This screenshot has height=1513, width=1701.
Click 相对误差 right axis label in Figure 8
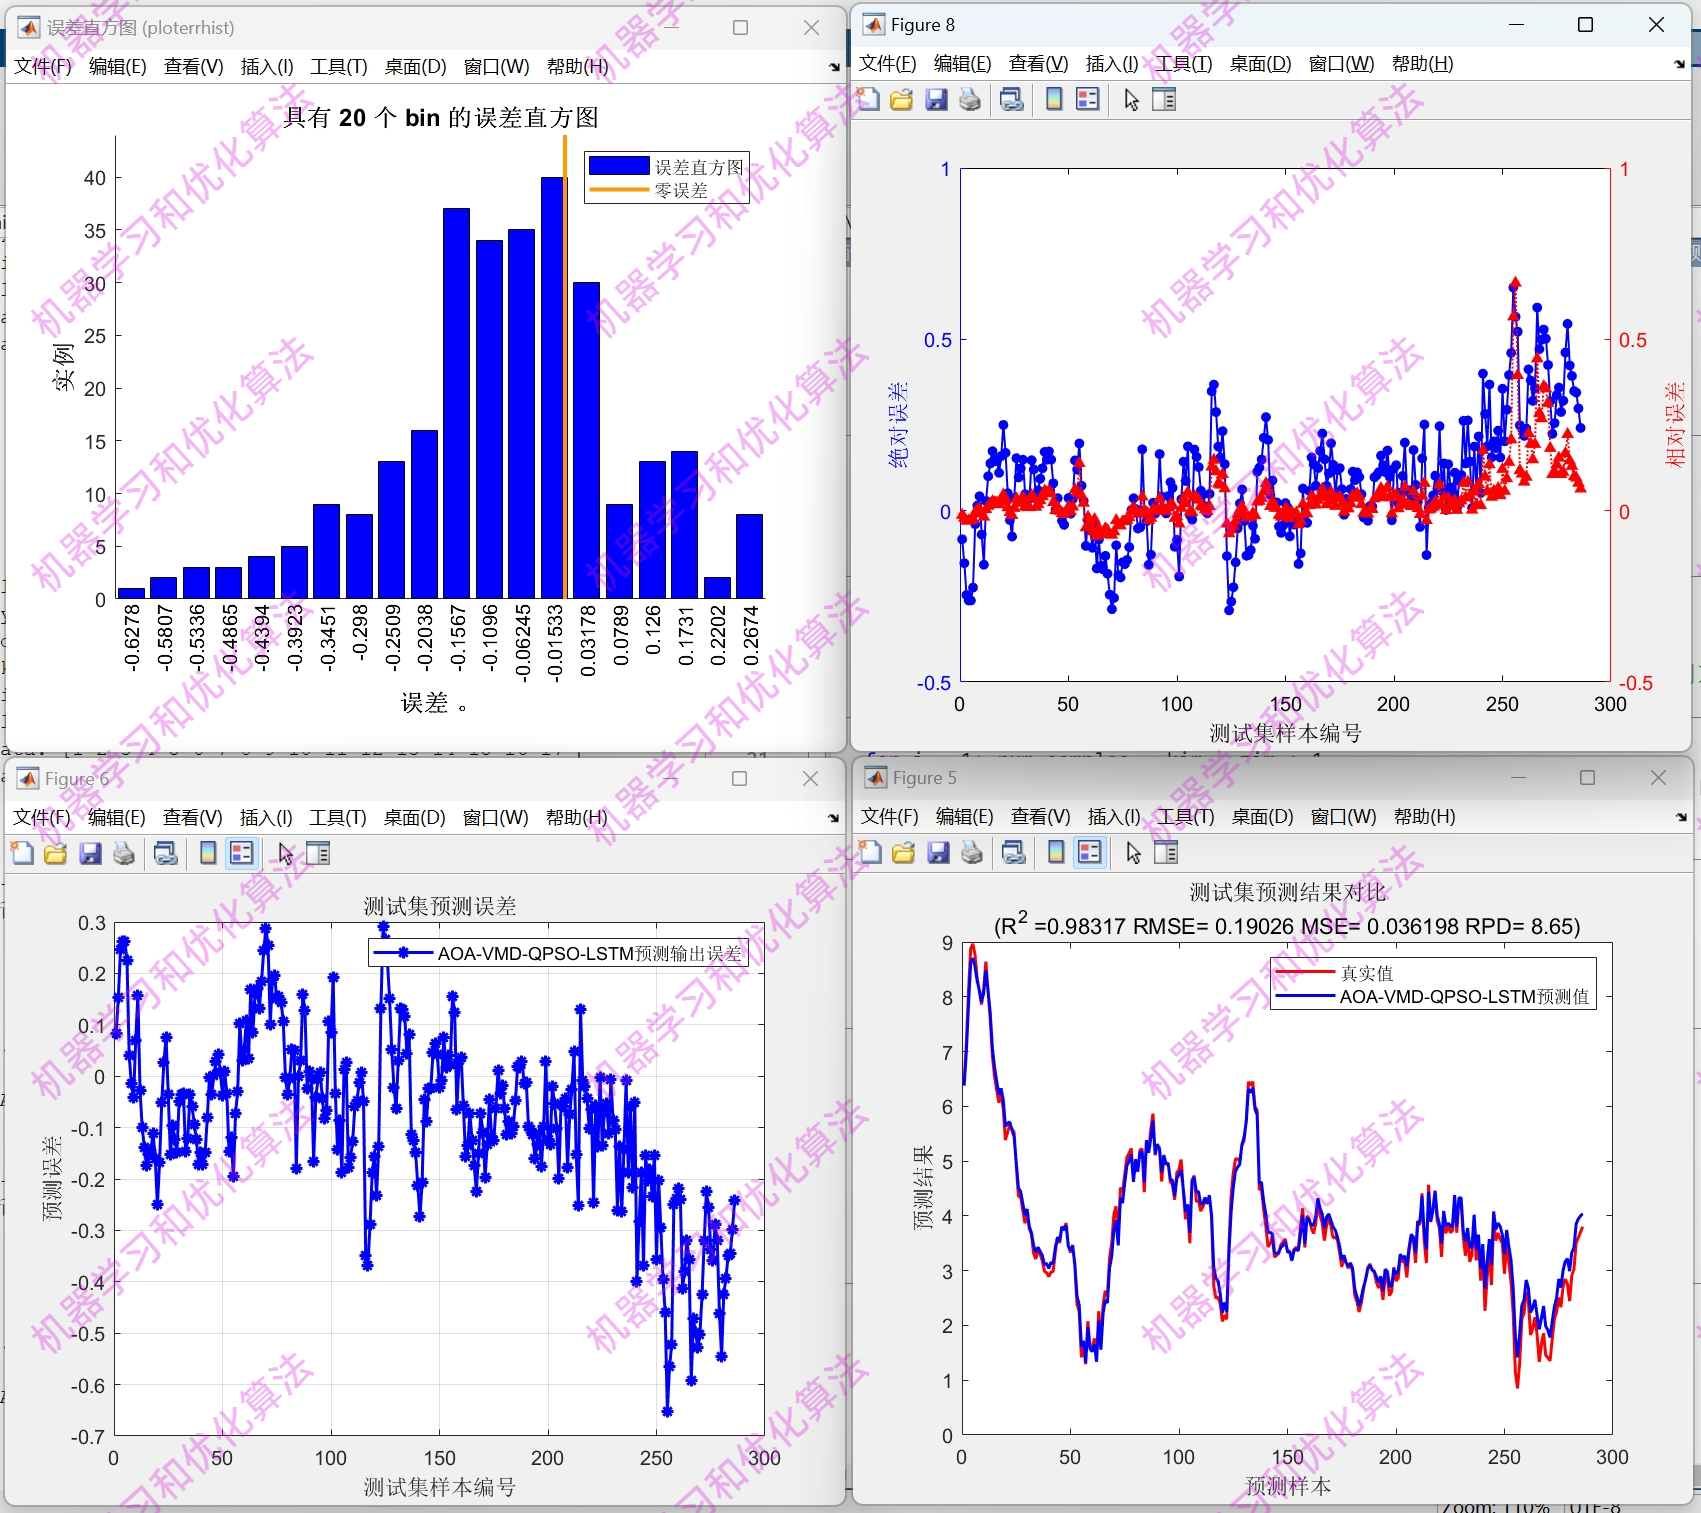[1675, 424]
